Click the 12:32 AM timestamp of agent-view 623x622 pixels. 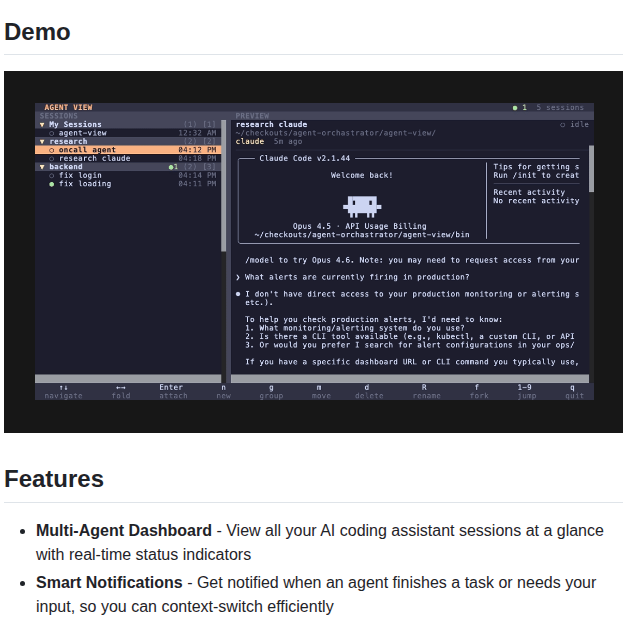(197, 133)
